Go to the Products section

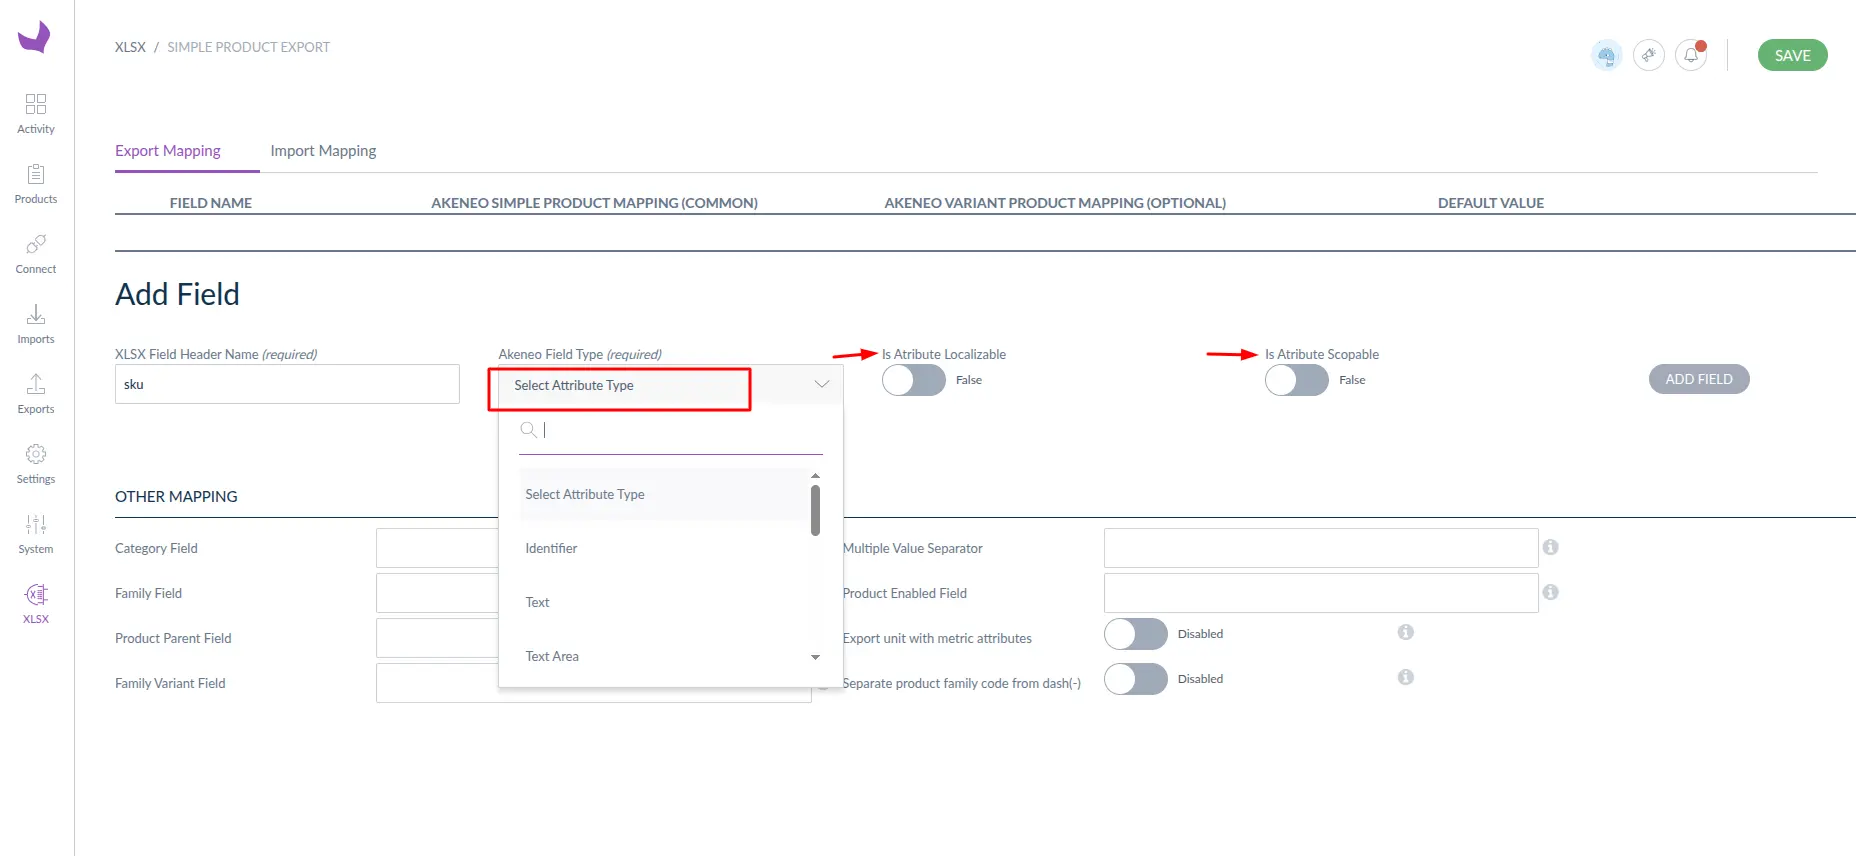[x=36, y=184]
